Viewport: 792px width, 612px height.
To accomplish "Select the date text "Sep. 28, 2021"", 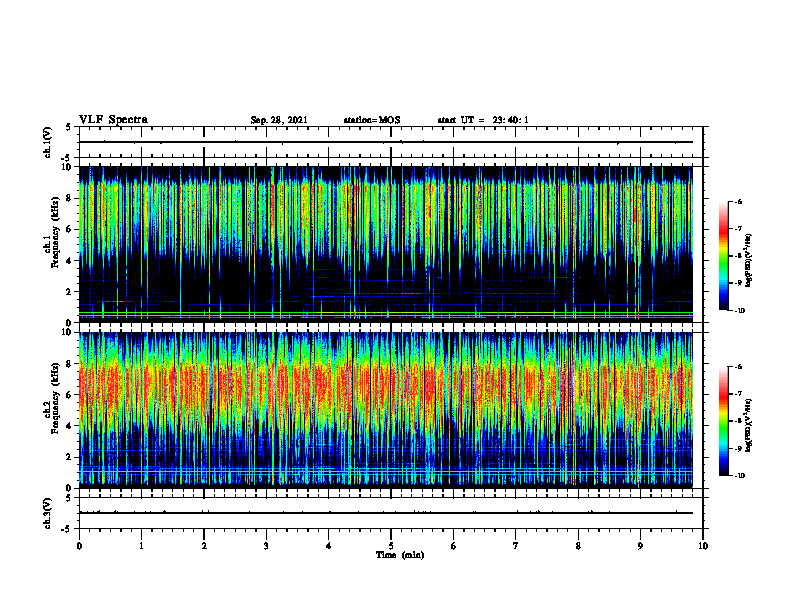I will [279, 120].
